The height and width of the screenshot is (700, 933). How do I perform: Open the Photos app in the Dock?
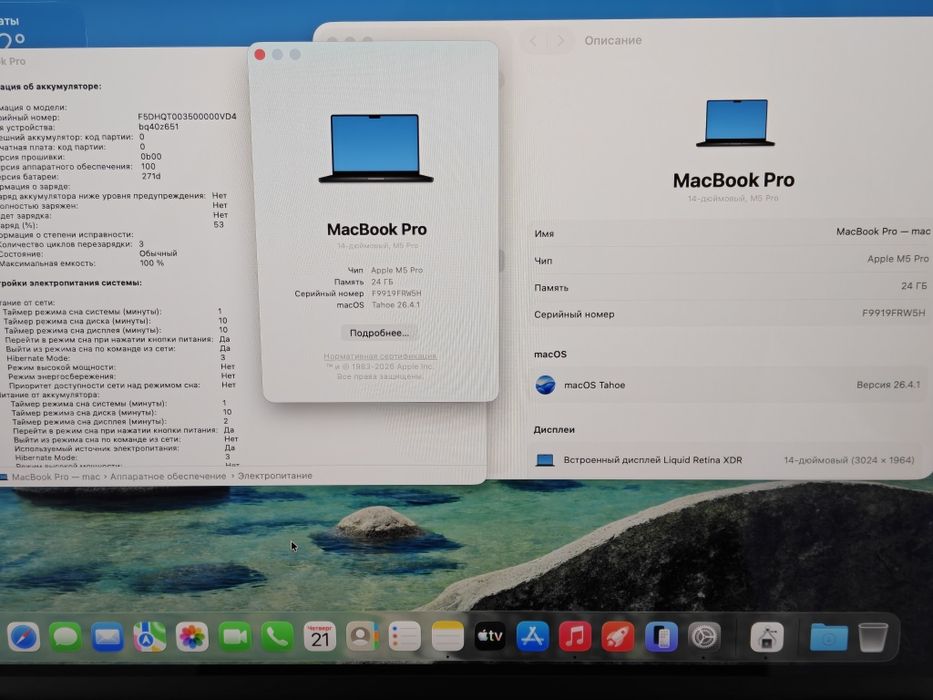click(x=192, y=637)
